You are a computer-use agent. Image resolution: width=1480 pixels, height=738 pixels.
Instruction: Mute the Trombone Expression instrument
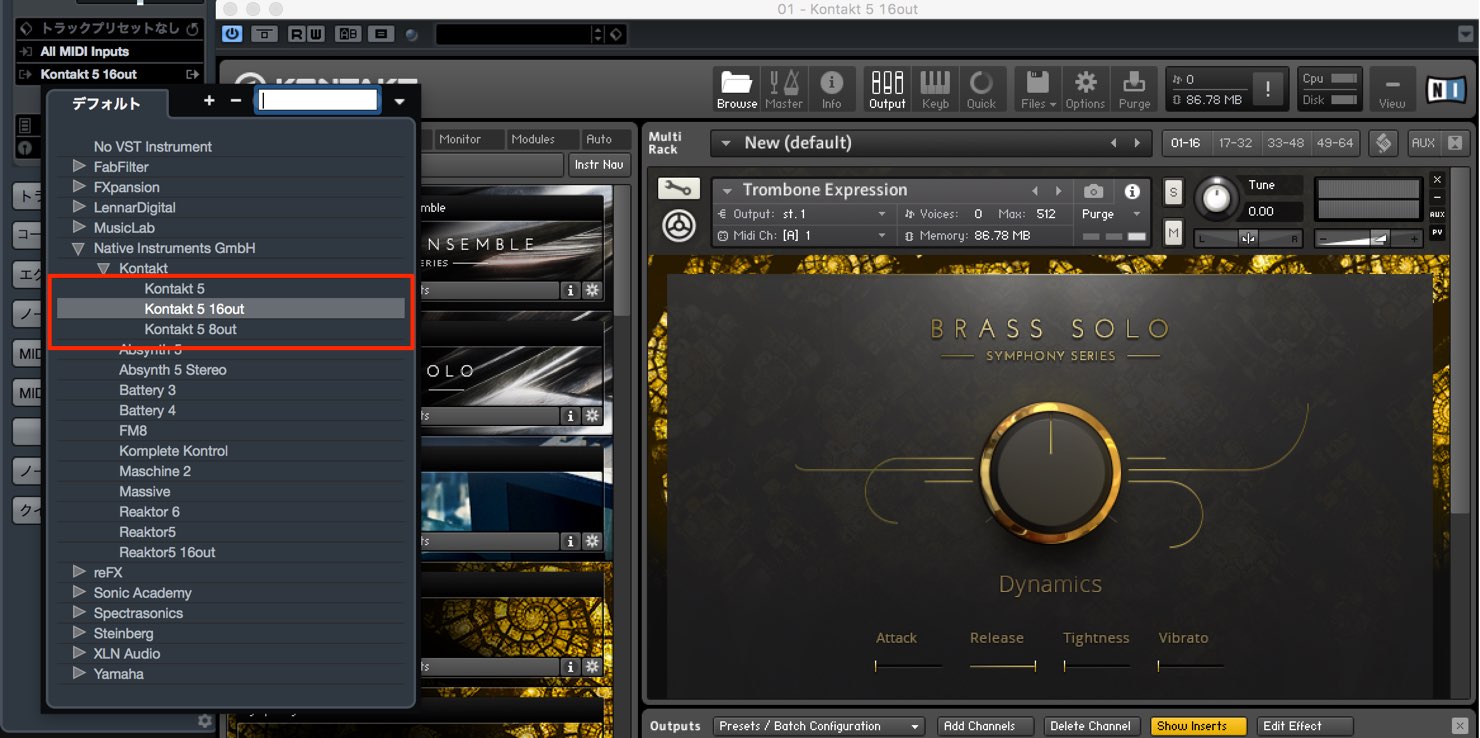(1173, 233)
